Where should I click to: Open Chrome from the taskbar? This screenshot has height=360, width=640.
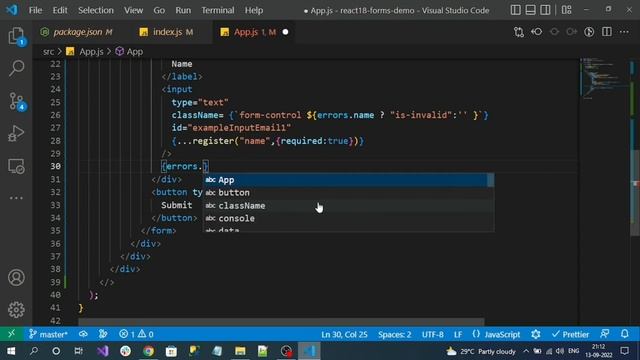(x=149, y=351)
